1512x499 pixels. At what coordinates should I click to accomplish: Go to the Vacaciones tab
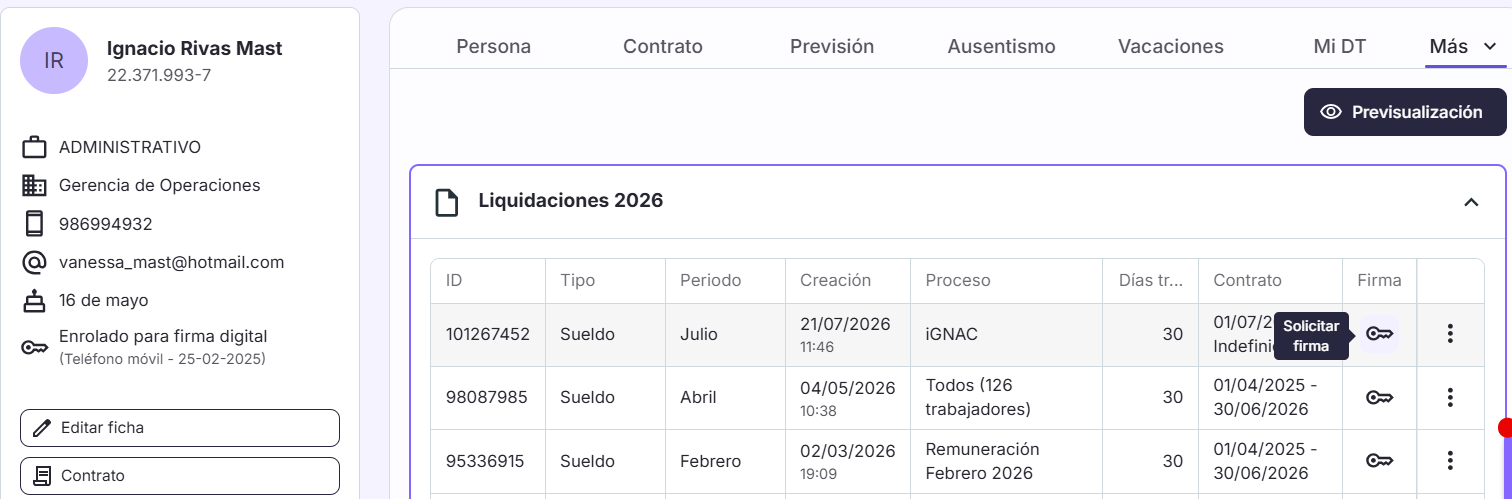(x=1171, y=46)
